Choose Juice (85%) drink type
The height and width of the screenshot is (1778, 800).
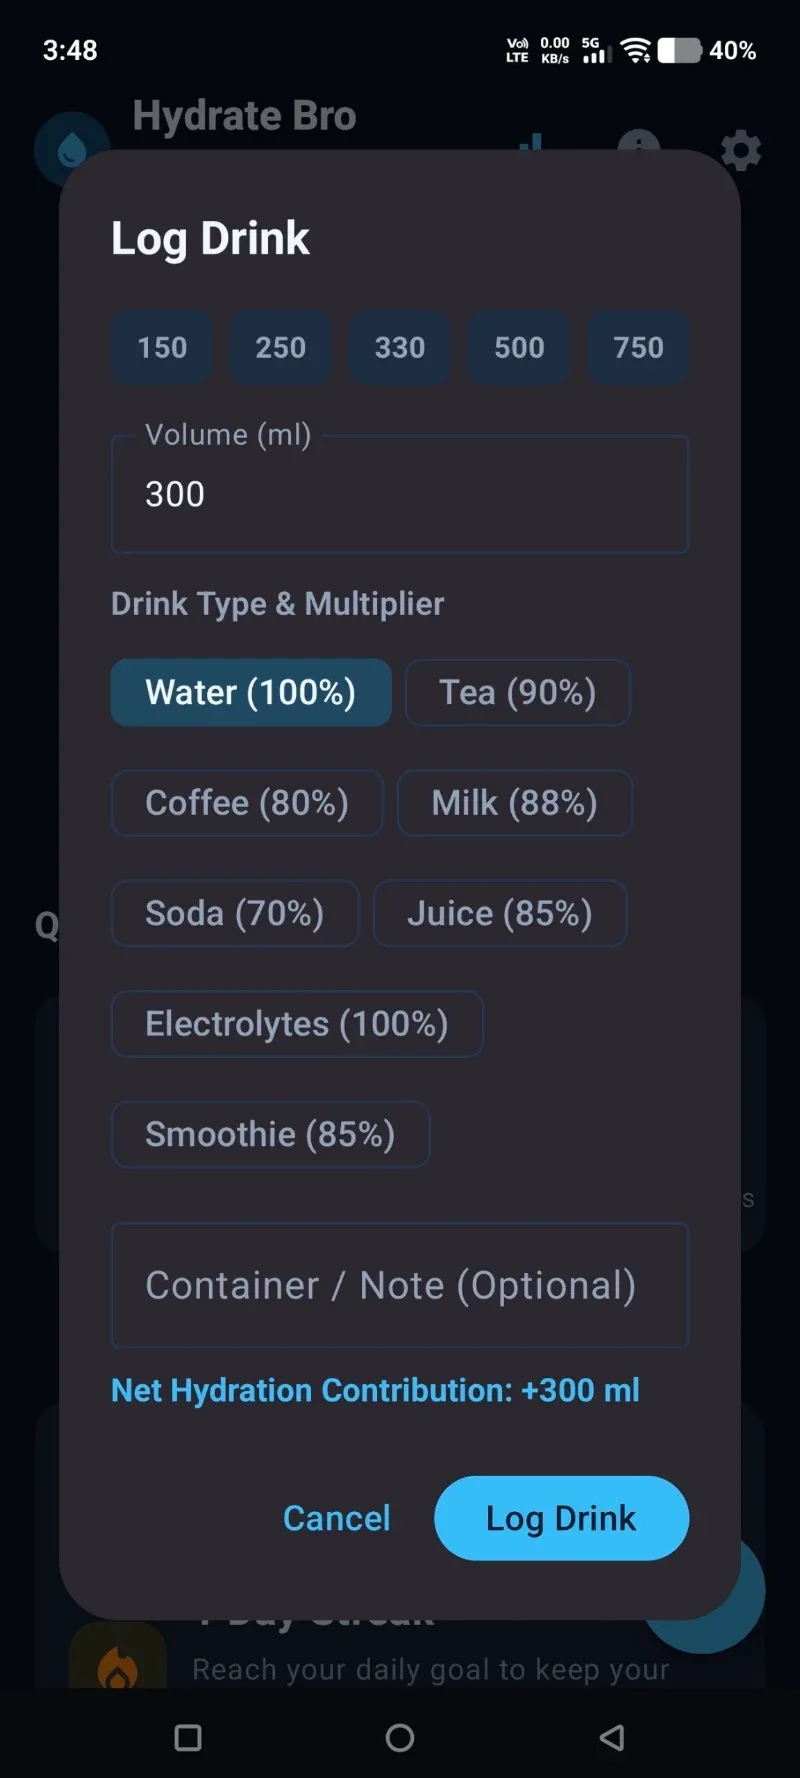500,913
